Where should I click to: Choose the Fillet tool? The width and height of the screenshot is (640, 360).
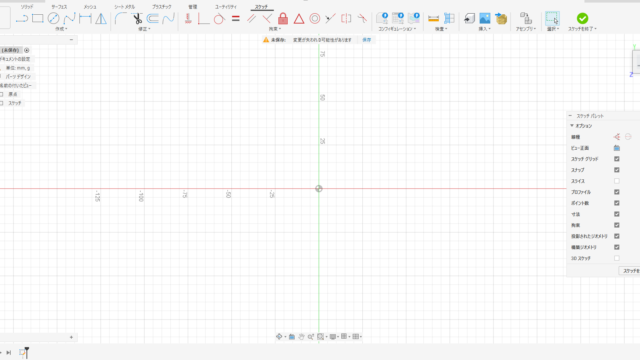pos(120,18)
